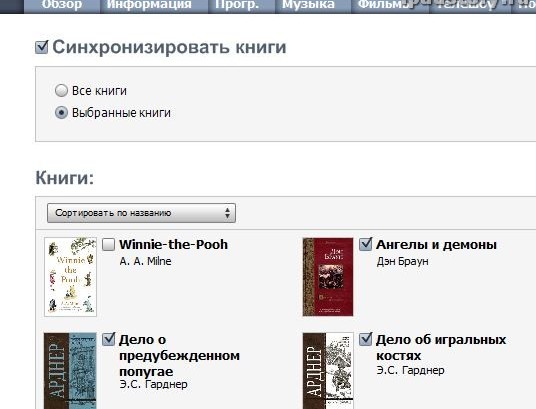This screenshot has height=409, width=536.
Task: Click the Книги: section heading
Action: point(65,178)
